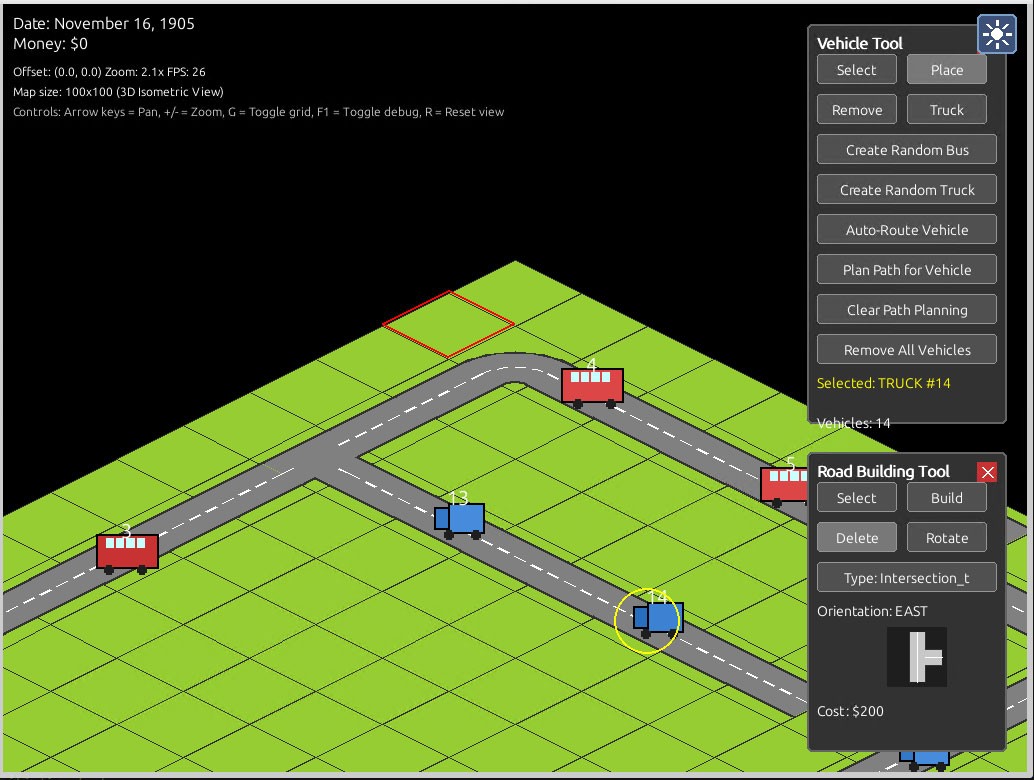The width and height of the screenshot is (1034, 780).
Task: Switch to Delete mode in Road Building Tool
Action: click(856, 537)
